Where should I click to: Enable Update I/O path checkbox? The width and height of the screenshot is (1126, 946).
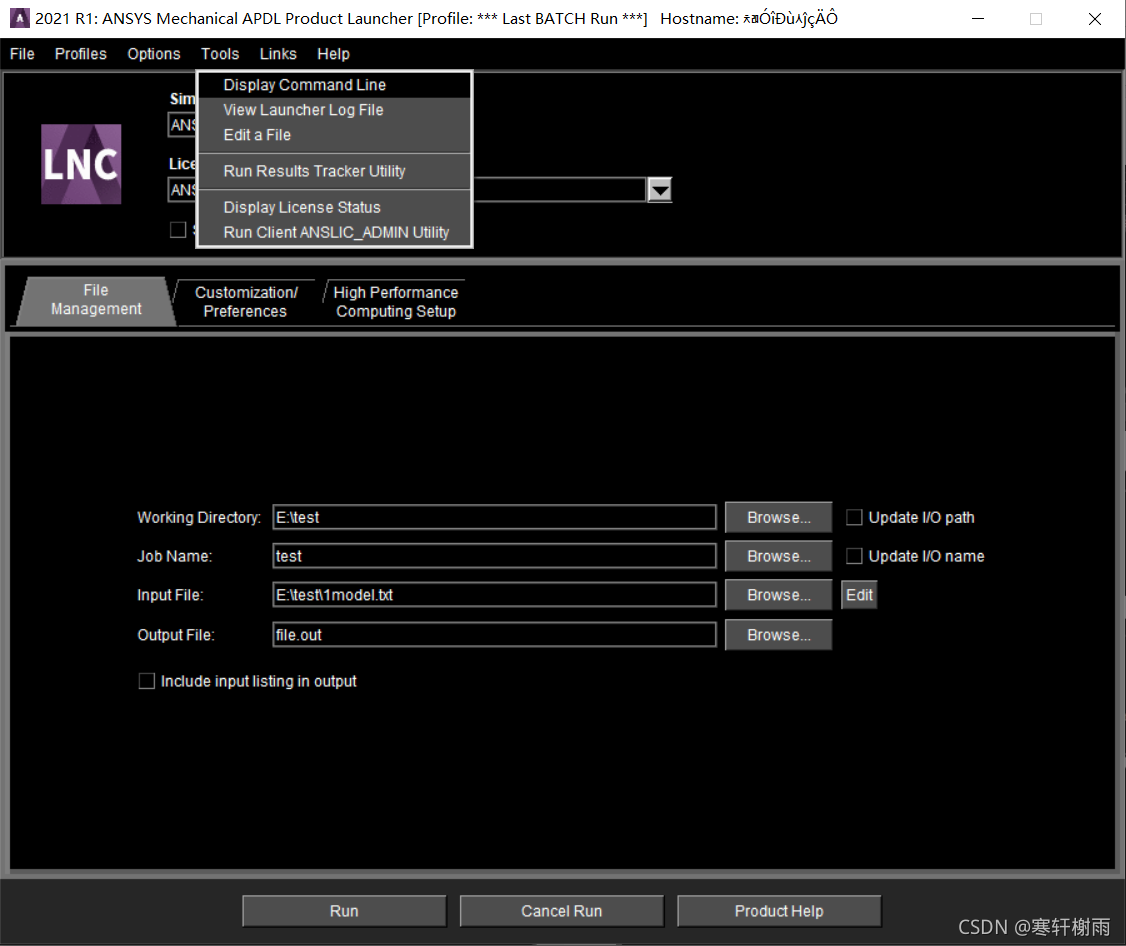click(854, 517)
